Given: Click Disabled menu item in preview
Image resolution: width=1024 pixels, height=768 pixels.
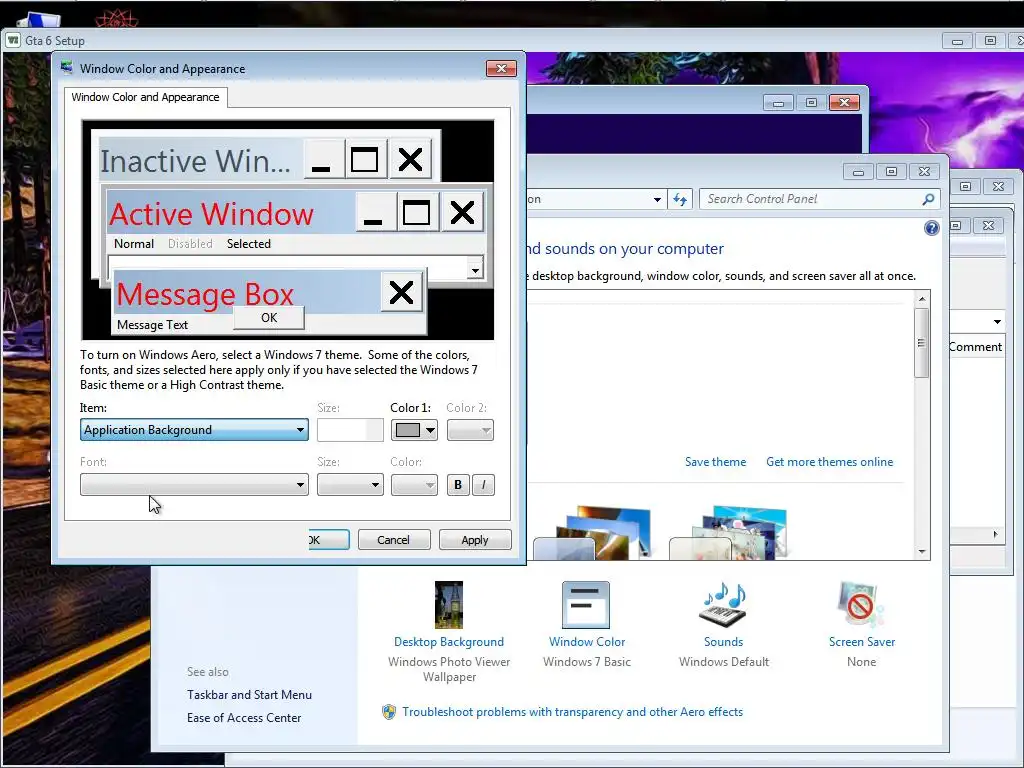Looking at the screenshot, I should click(x=190, y=244).
